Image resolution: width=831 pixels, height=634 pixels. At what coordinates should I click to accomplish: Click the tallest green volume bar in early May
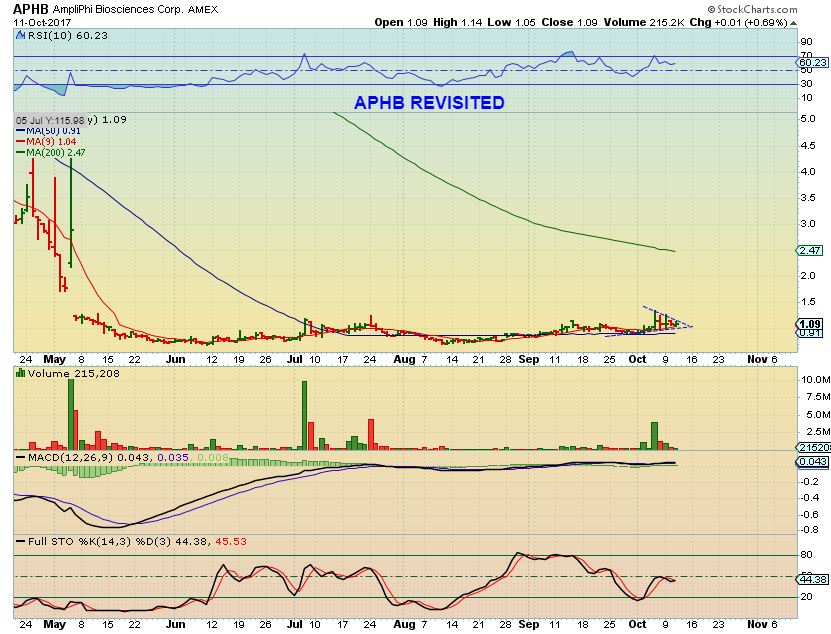[71, 415]
